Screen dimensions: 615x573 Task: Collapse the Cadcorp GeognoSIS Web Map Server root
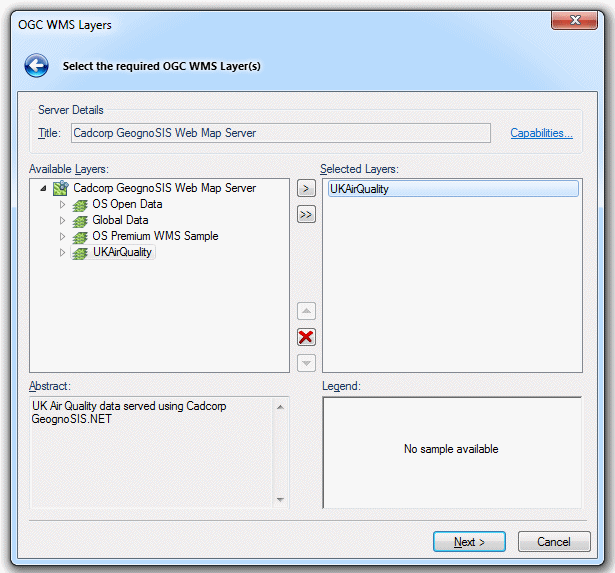[x=43, y=188]
